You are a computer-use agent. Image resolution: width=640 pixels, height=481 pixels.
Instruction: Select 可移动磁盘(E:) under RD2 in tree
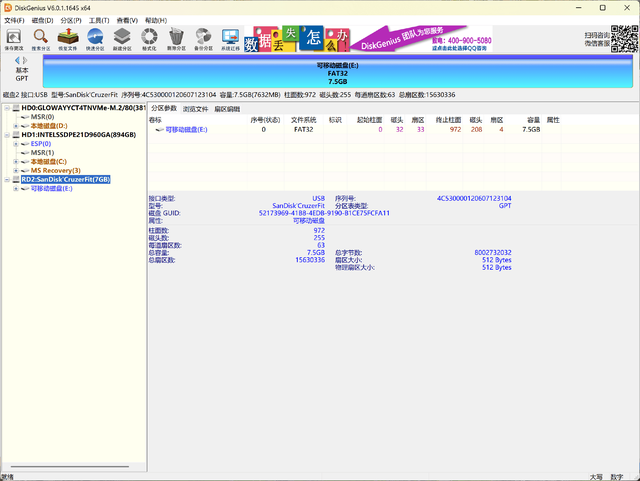51,189
